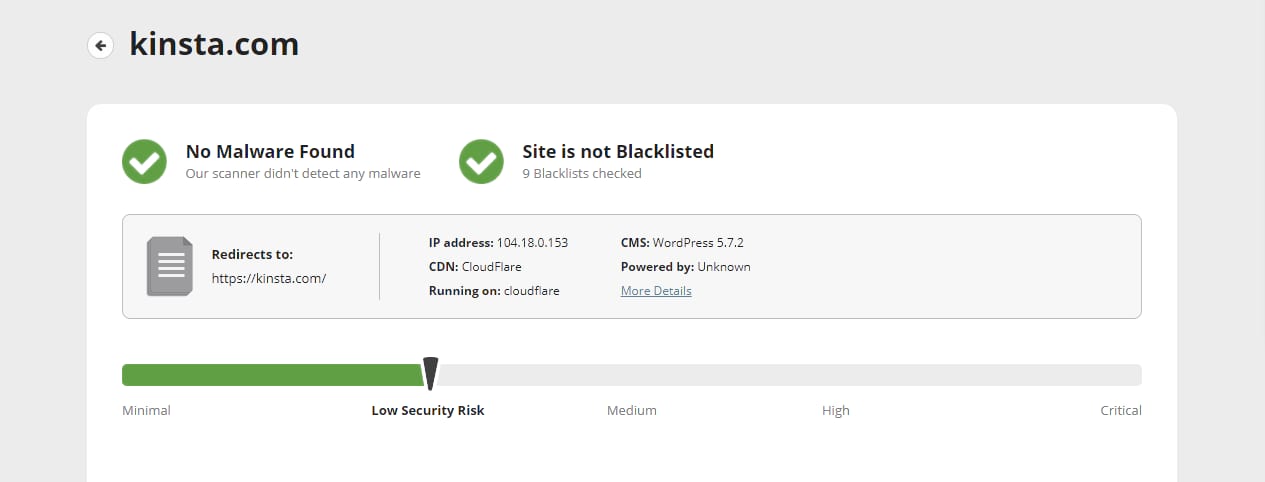Select the Site is not Blacklisted heading
Image resolution: width=1265 pixels, height=482 pixels.
coord(618,152)
